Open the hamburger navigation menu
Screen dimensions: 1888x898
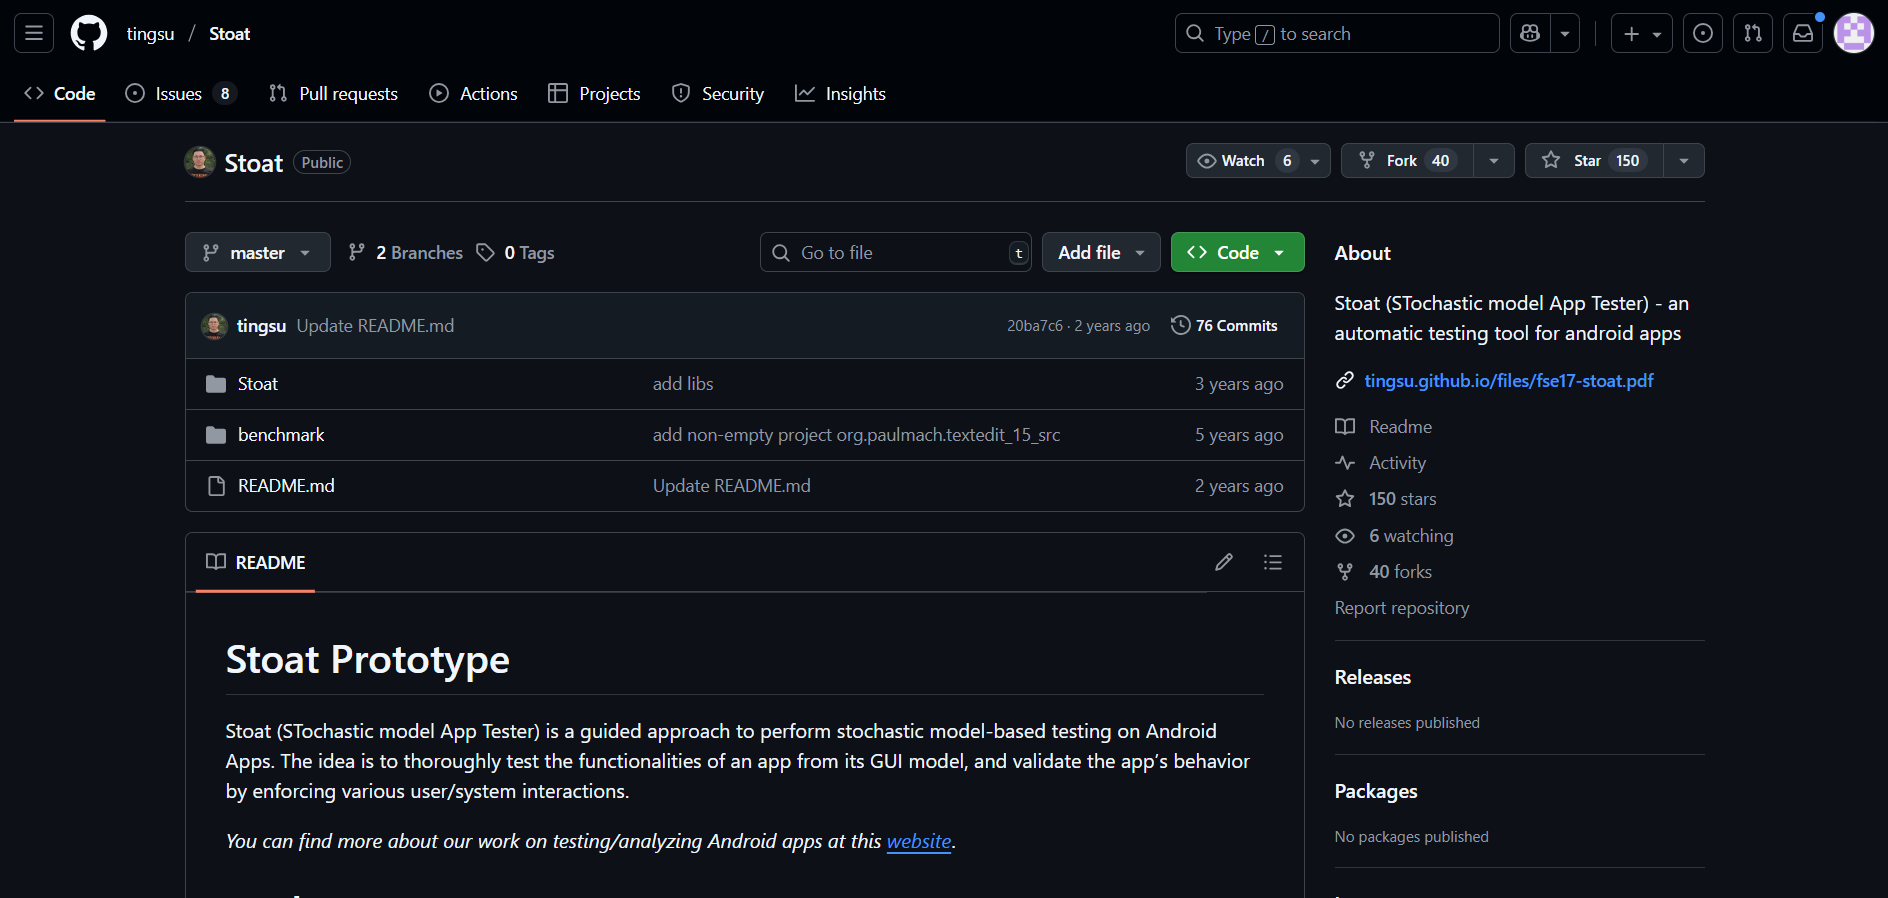pos(34,33)
